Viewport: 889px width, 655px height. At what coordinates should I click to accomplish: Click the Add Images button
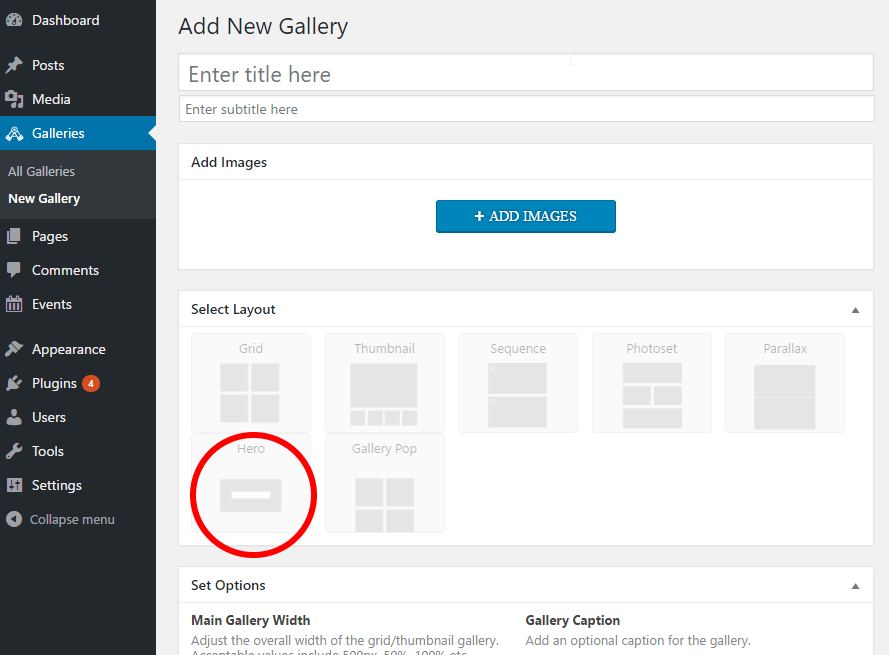[525, 216]
